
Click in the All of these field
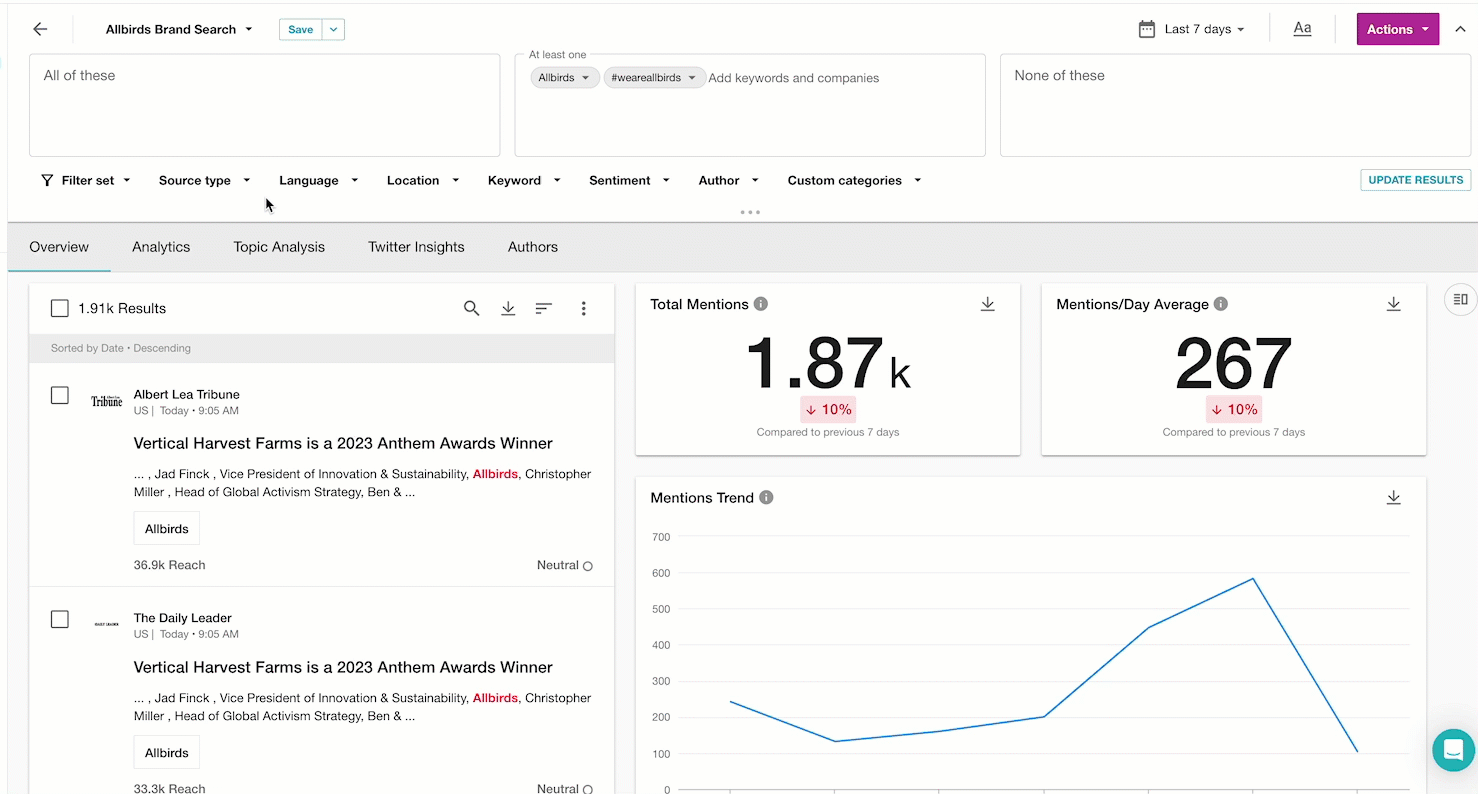coord(264,105)
